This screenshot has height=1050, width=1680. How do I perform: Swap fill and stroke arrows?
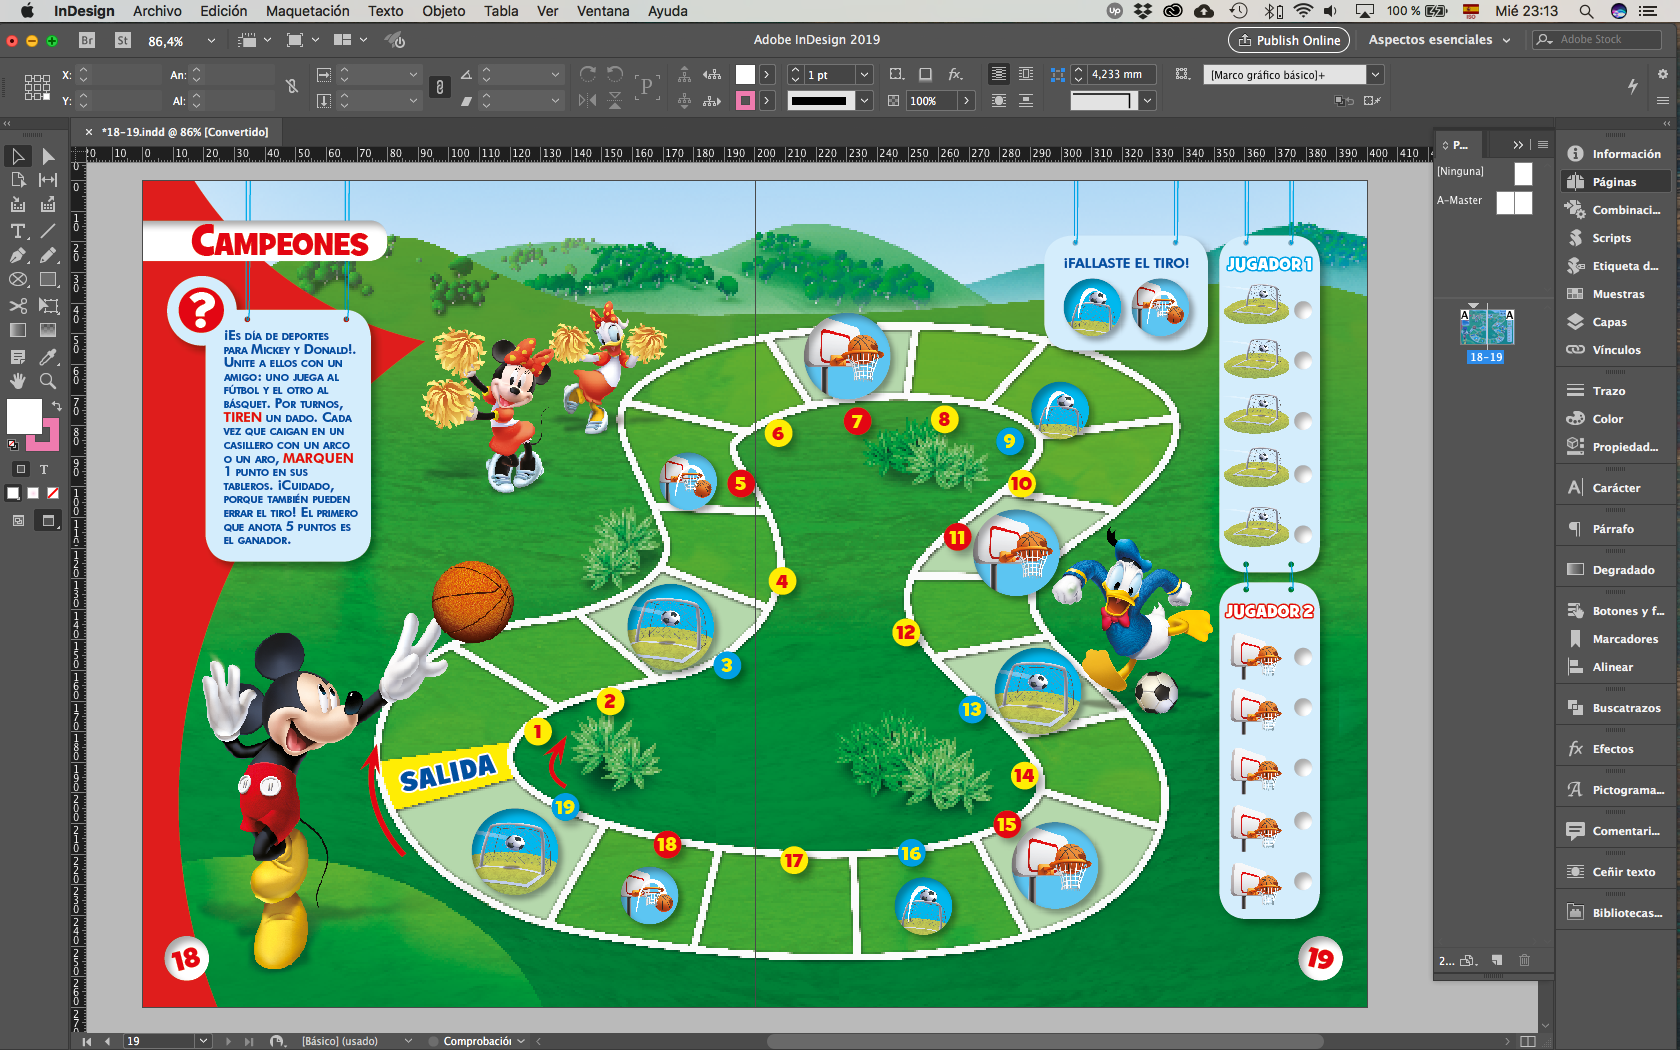click(57, 406)
